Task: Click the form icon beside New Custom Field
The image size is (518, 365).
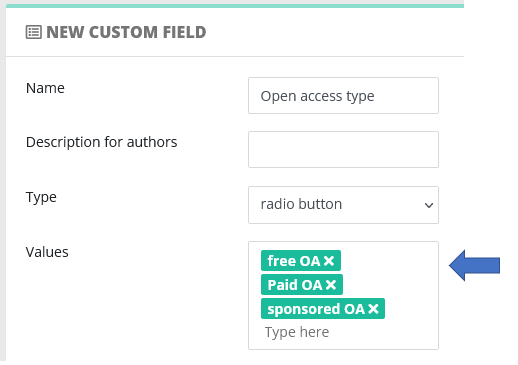Action: (34, 32)
